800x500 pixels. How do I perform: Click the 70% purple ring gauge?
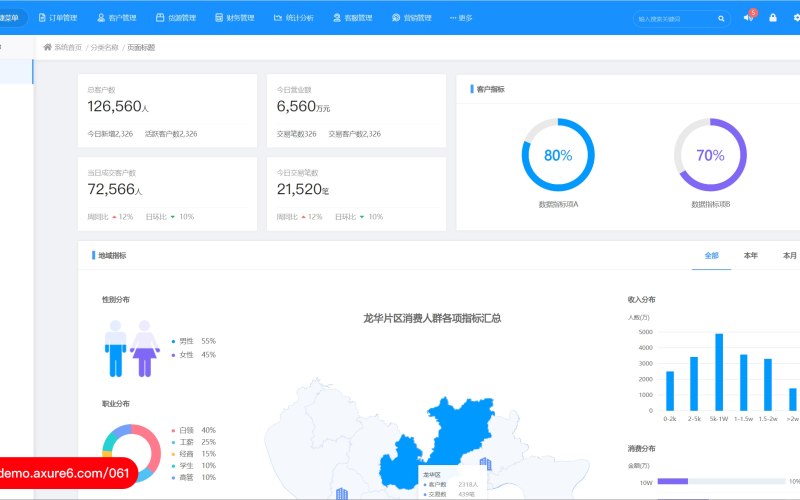pos(710,155)
